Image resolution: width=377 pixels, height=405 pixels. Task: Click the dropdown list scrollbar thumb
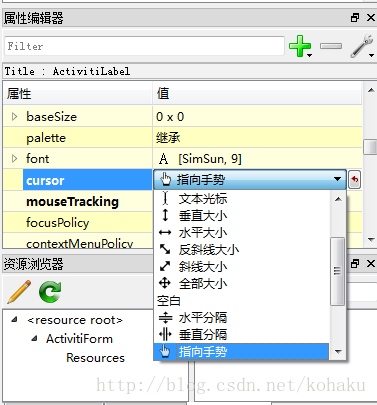point(338,271)
